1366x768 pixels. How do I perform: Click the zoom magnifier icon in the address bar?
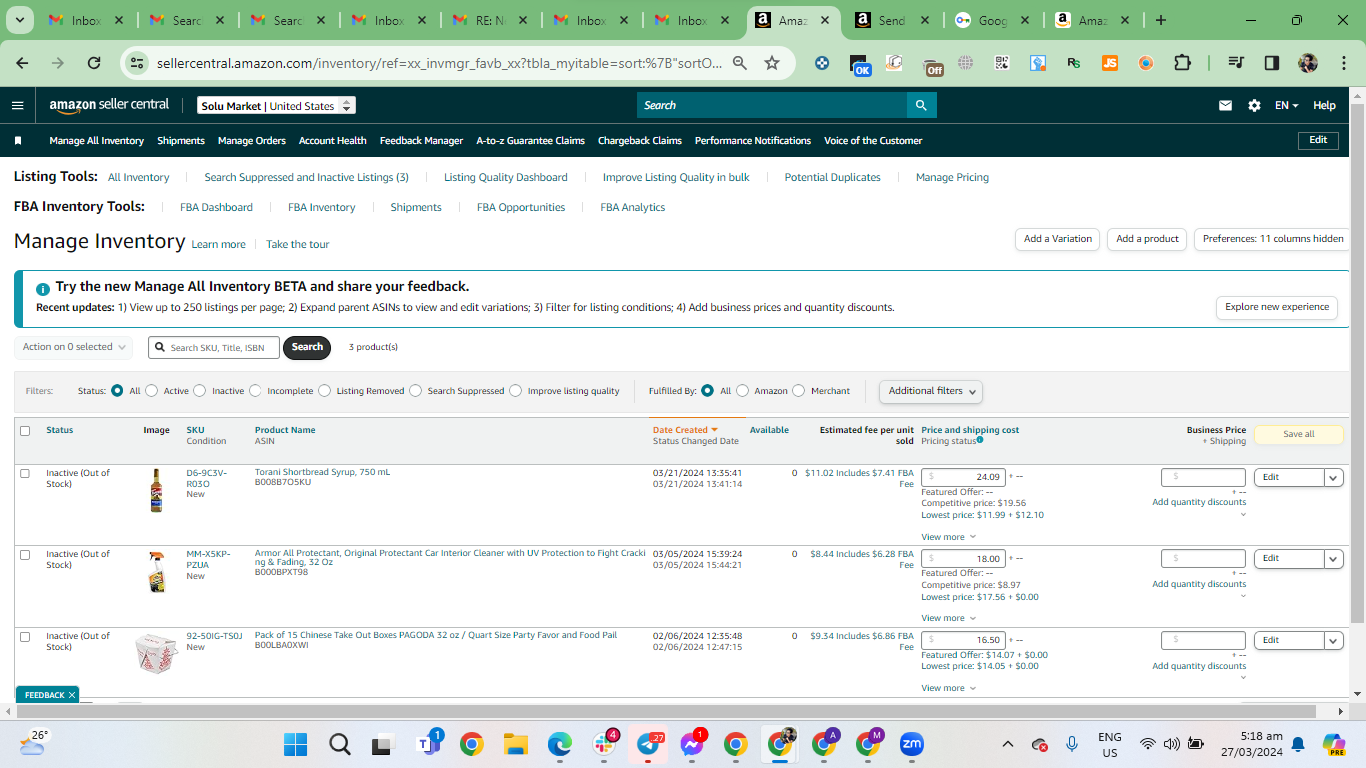(x=740, y=63)
